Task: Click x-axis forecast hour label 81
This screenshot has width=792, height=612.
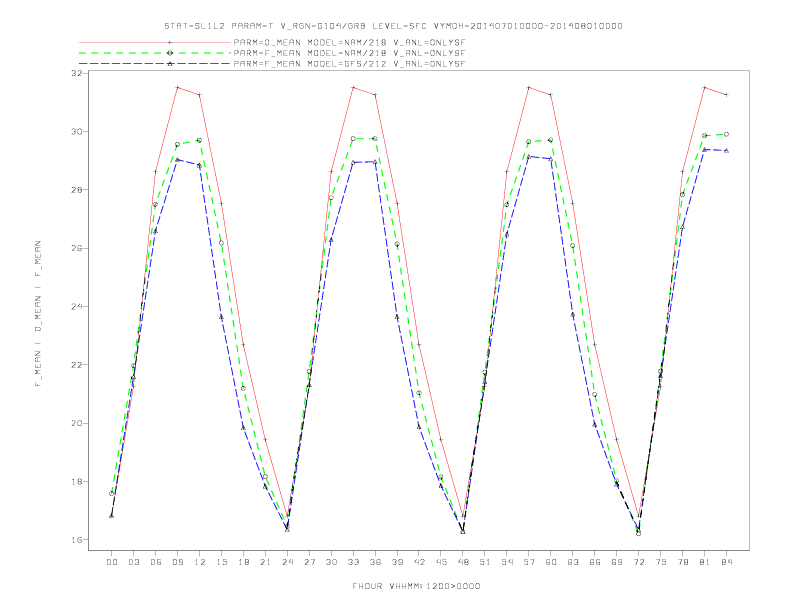Action: (705, 562)
